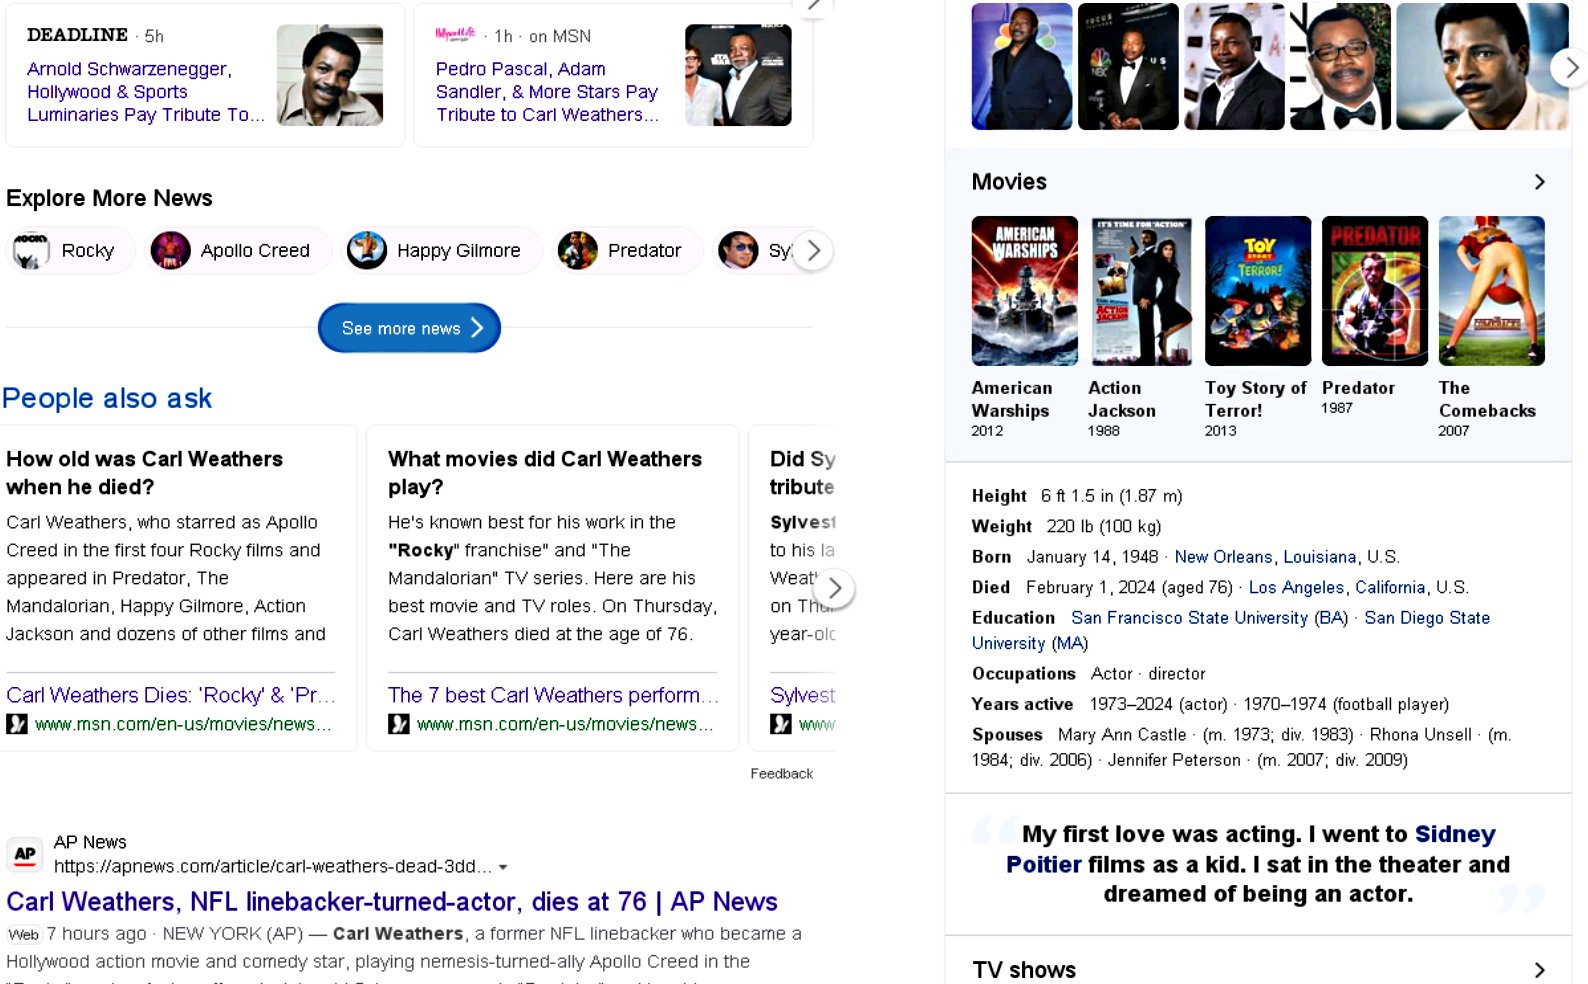Click the Apollo Creed chip thumbnail icon

click(x=170, y=250)
